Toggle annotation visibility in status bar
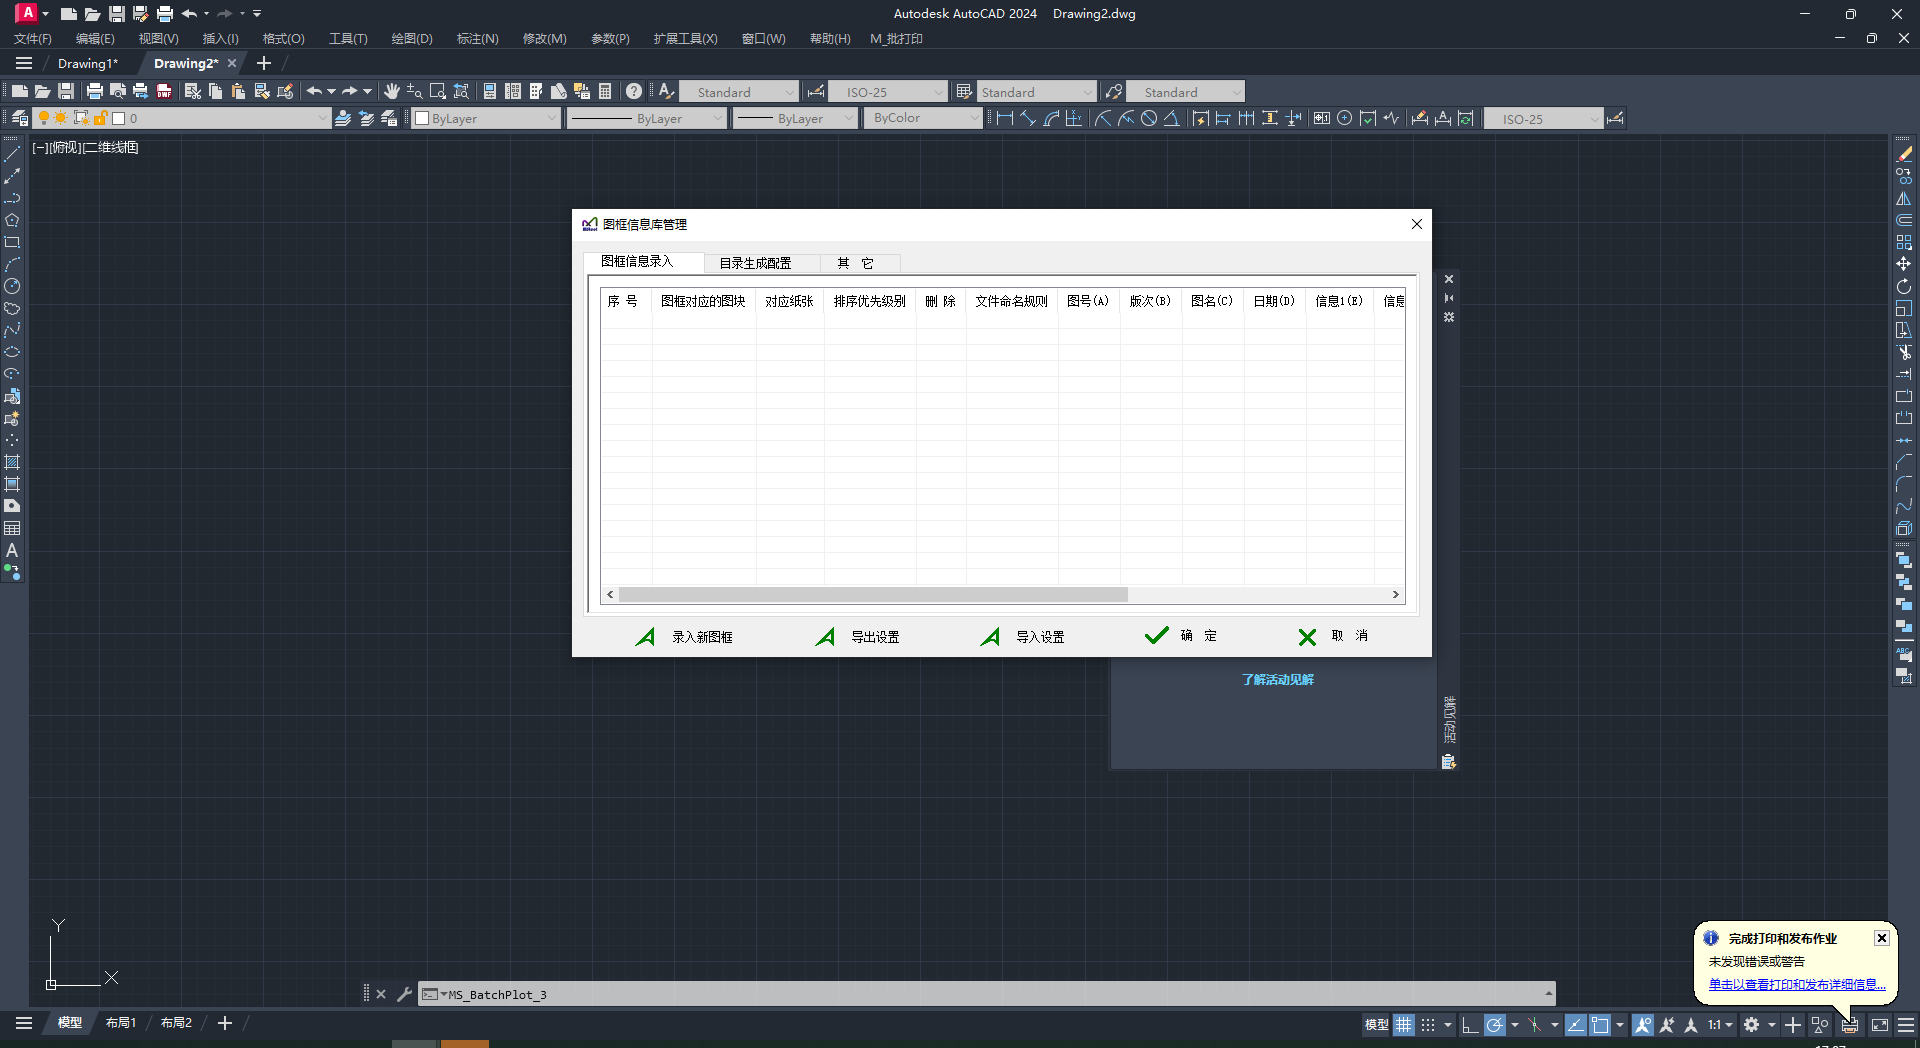 coord(1643,1024)
